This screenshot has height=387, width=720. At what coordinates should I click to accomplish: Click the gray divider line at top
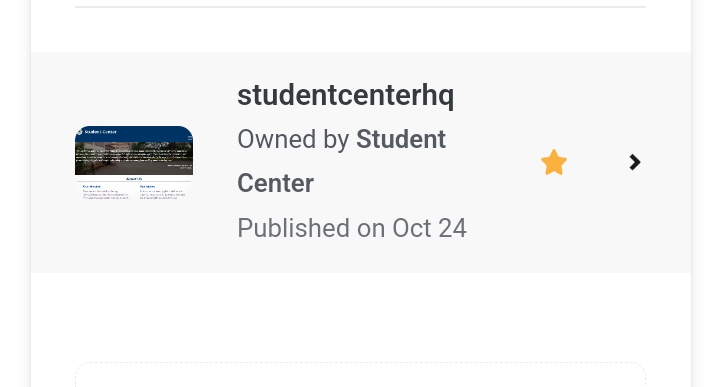pos(360,7)
